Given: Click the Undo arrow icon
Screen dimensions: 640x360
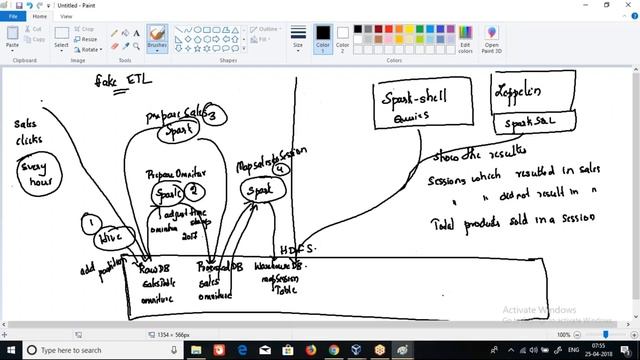Looking at the screenshot, I should [x=29, y=5].
